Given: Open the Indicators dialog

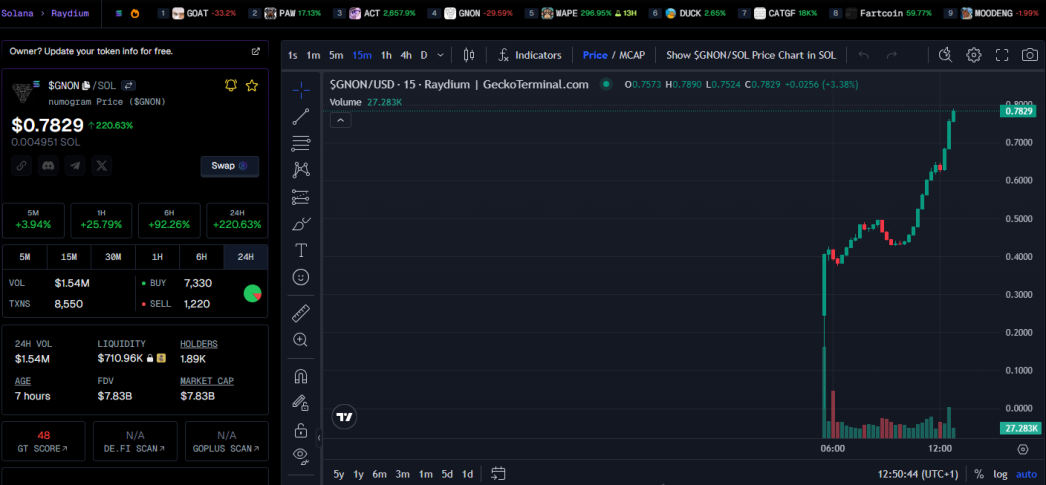Looking at the screenshot, I should (x=530, y=55).
